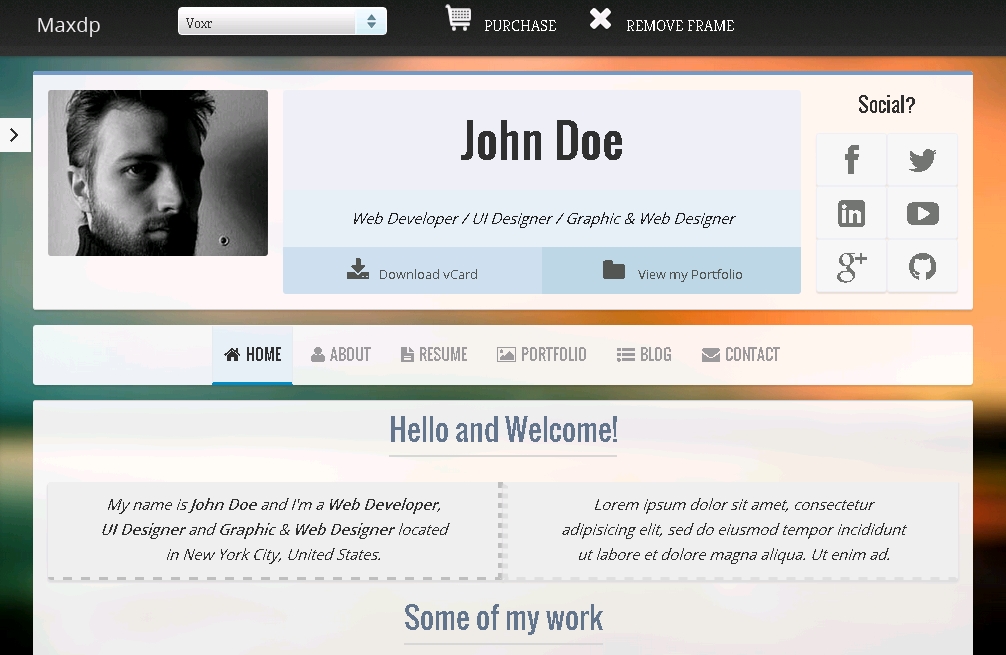
Task: Click the Download vCard button
Action: point(413,271)
